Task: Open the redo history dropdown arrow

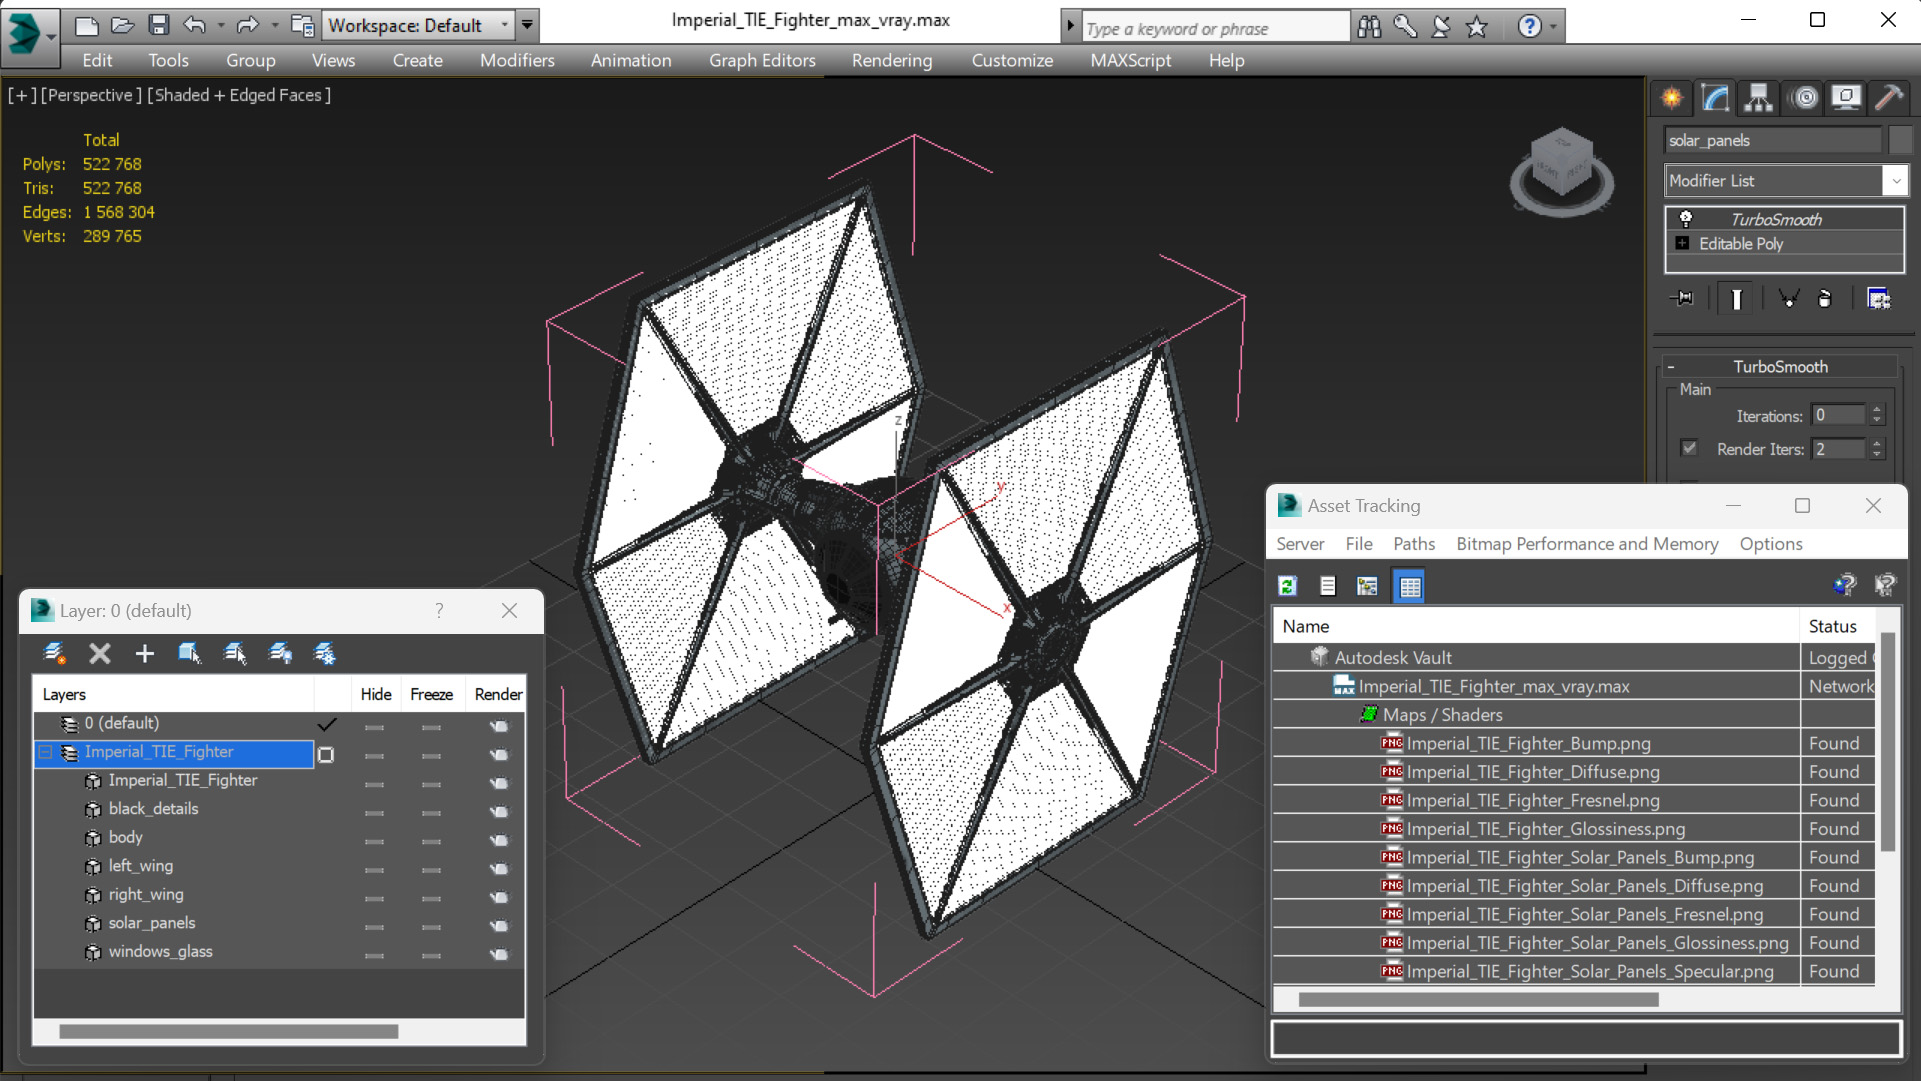Action: (x=274, y=25)
